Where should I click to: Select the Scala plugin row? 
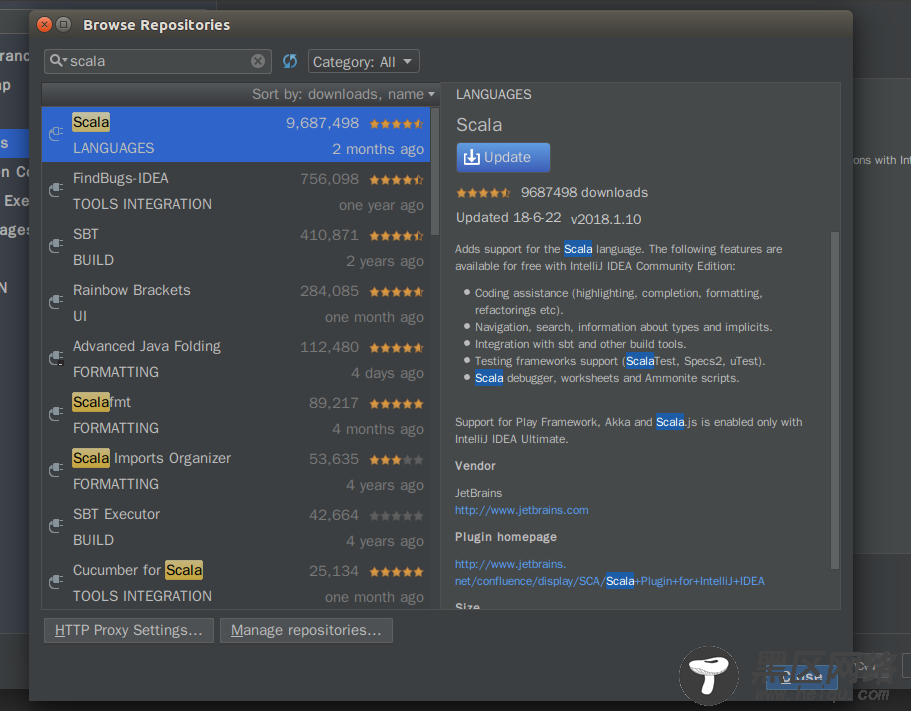click(236, 134)
